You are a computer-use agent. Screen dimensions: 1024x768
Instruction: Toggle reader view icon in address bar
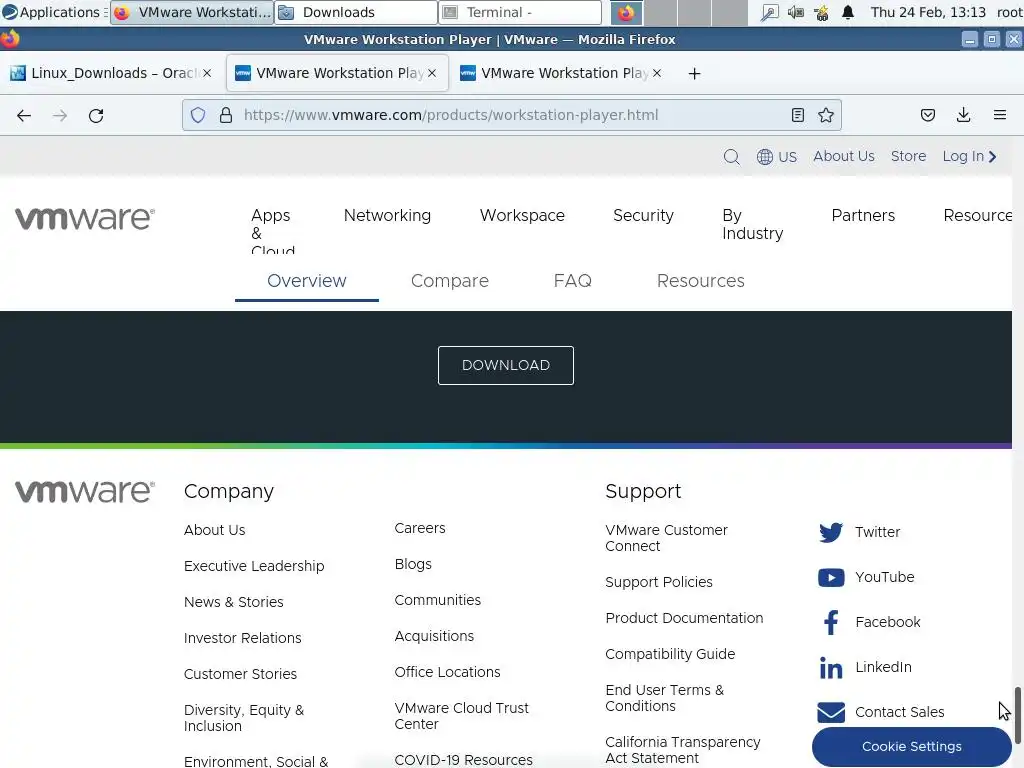click(x=797, y=116)
